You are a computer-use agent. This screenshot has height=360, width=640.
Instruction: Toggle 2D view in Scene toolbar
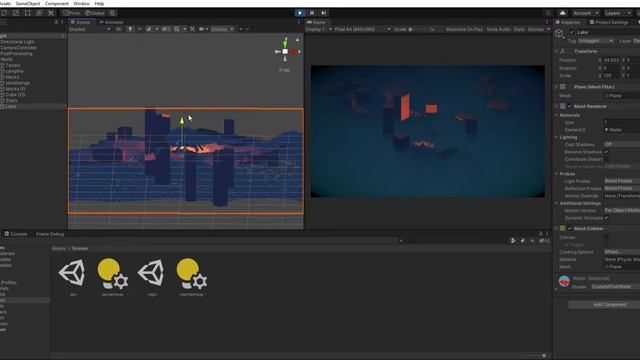coord(118,29)
